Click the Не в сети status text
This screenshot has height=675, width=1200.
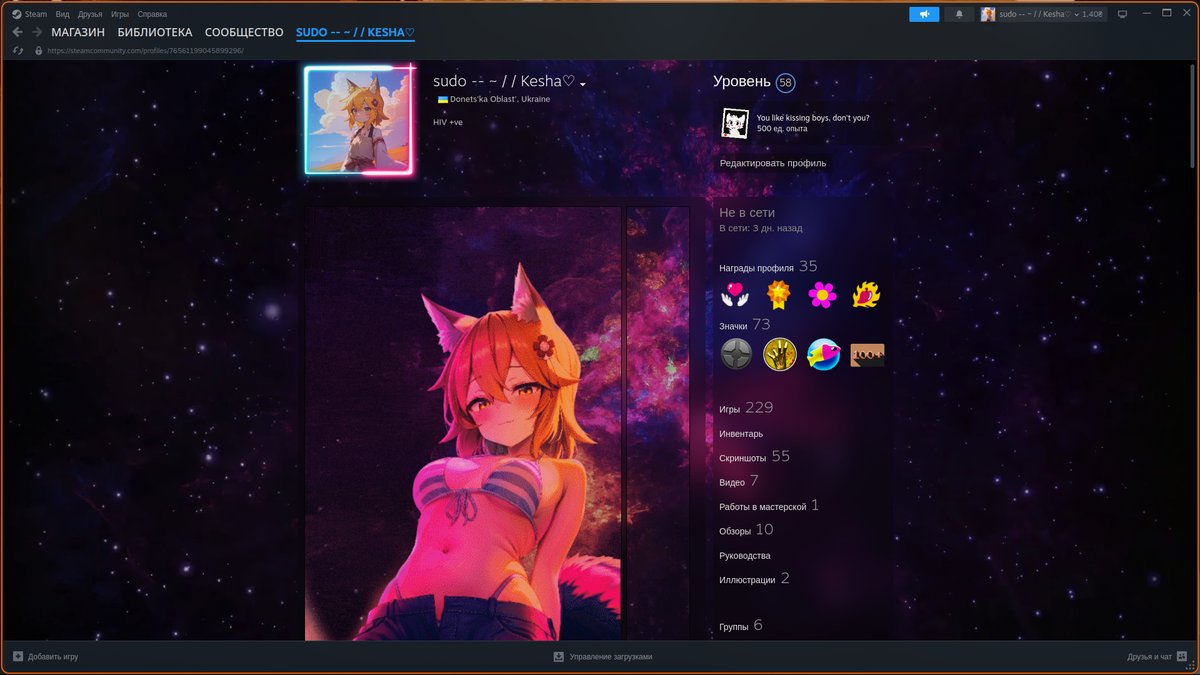[747, 213]
